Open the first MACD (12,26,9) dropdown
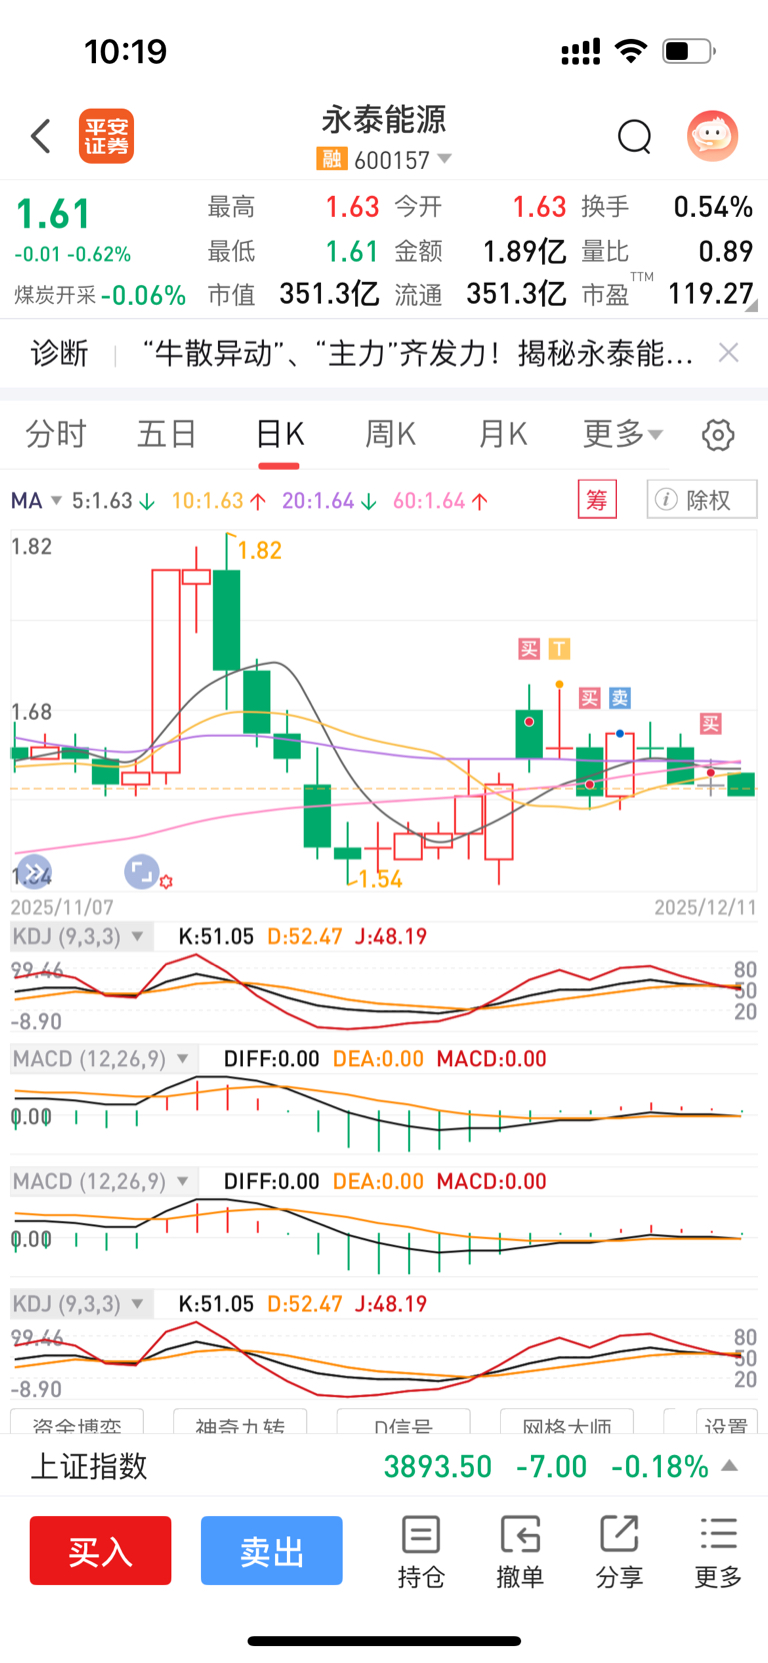The width and height of the screenshot is (768, 1663). click(x=104, y=1059)
